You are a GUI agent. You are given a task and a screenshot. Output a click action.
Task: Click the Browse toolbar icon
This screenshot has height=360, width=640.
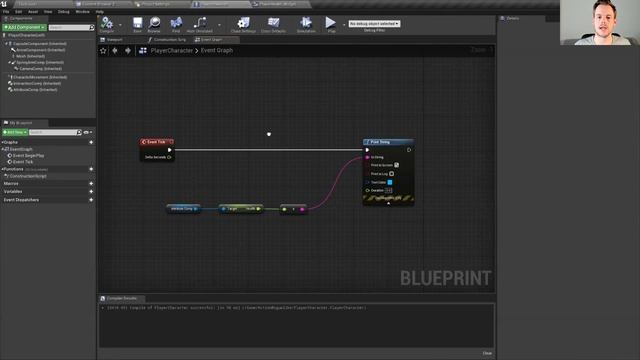154,23
